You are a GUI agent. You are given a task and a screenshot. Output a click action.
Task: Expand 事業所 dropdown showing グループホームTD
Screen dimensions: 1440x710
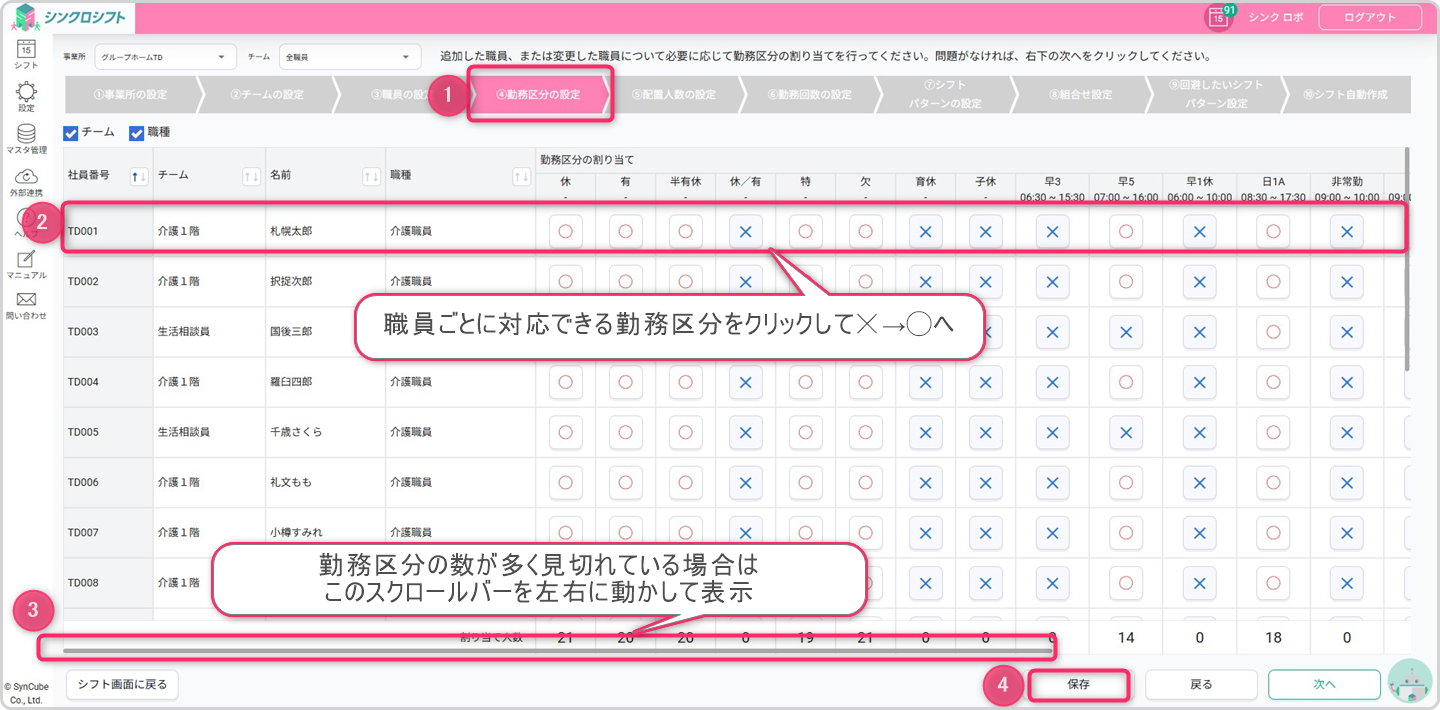coord(165,57)
